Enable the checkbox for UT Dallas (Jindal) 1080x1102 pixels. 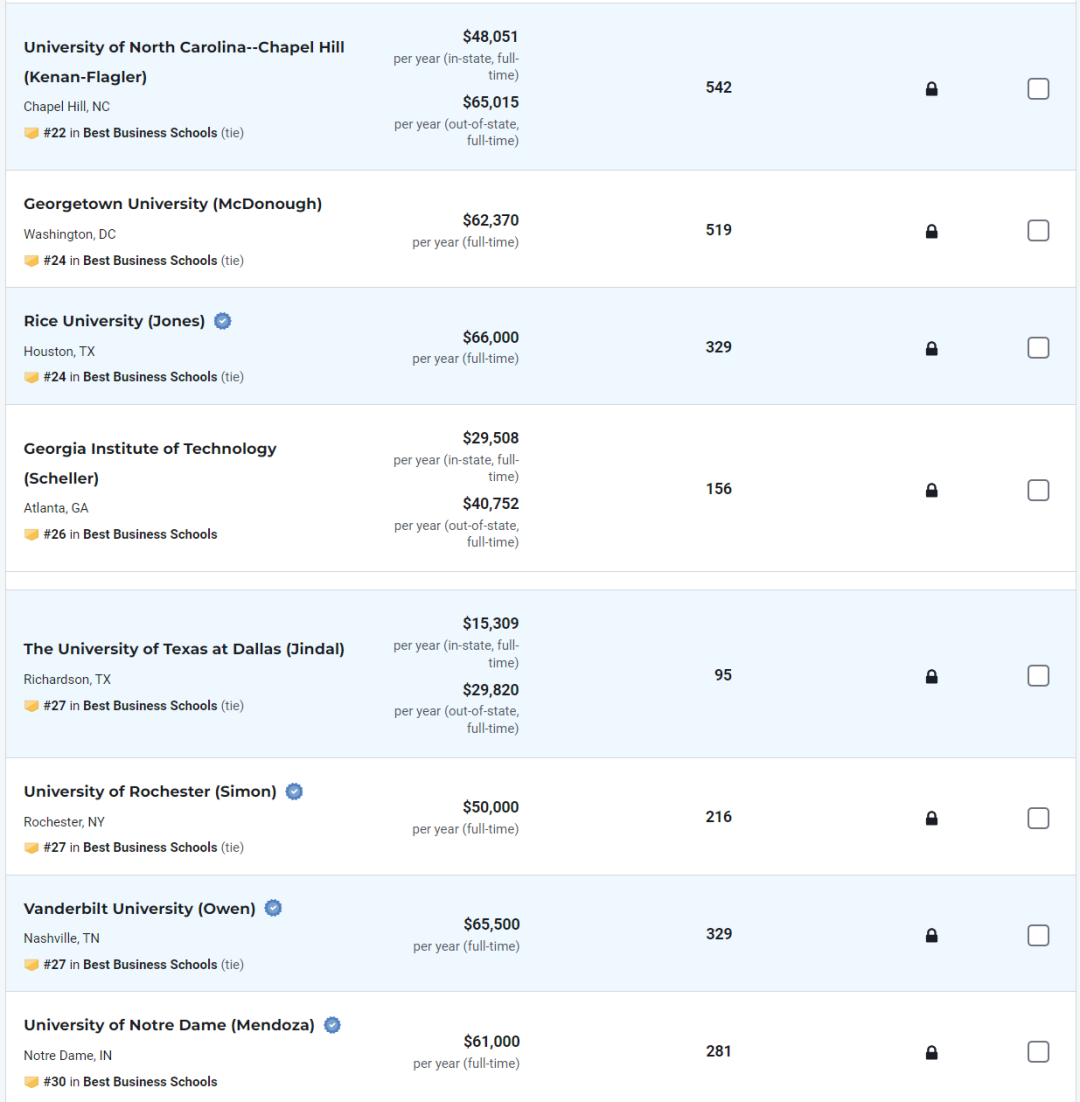coord(1038,675)
